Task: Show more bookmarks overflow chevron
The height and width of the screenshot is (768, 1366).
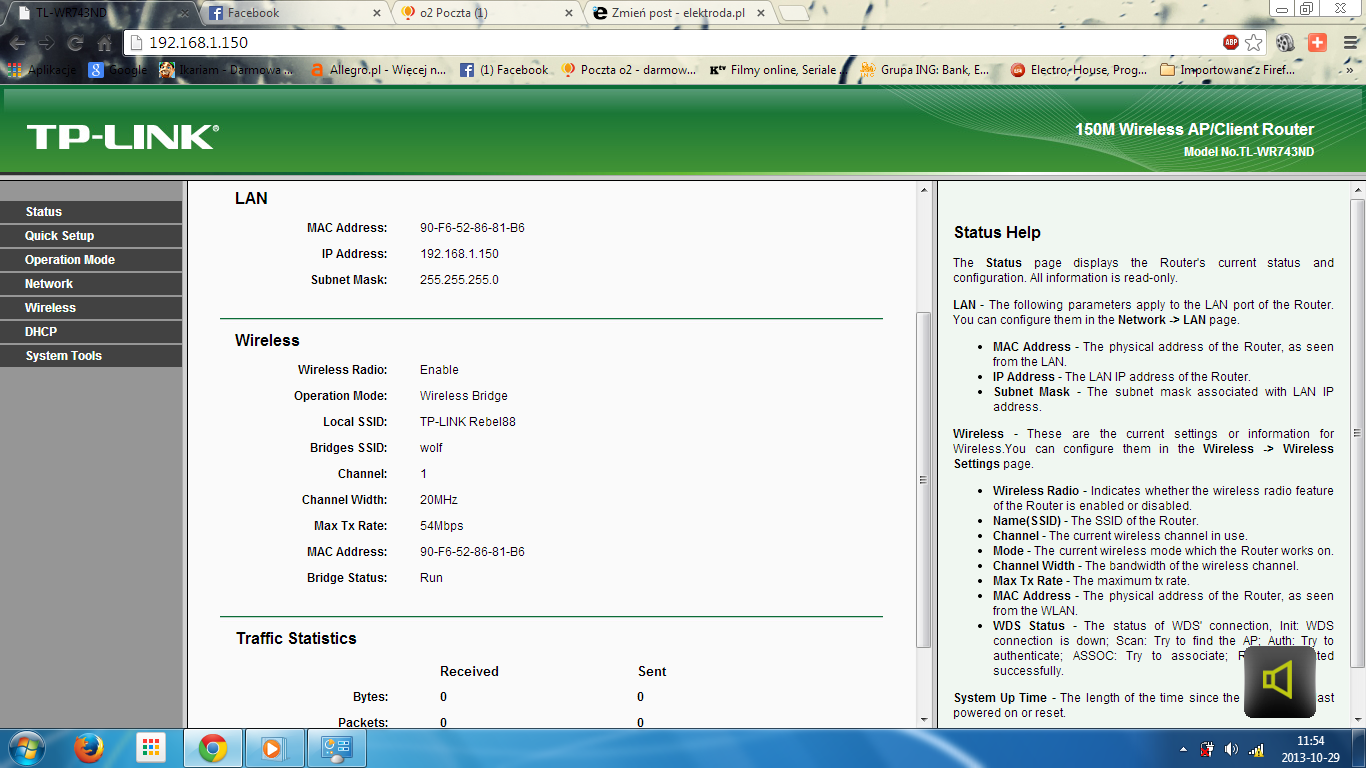Action: point(1350,70)
